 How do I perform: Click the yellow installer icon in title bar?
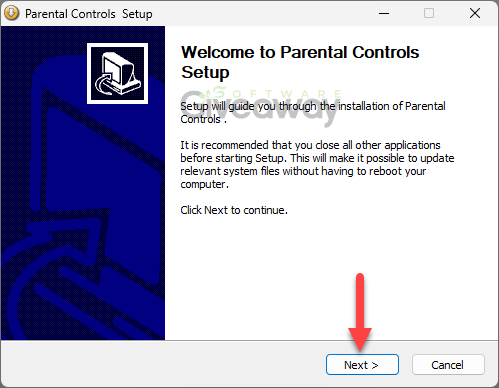[x=12, y=13]
